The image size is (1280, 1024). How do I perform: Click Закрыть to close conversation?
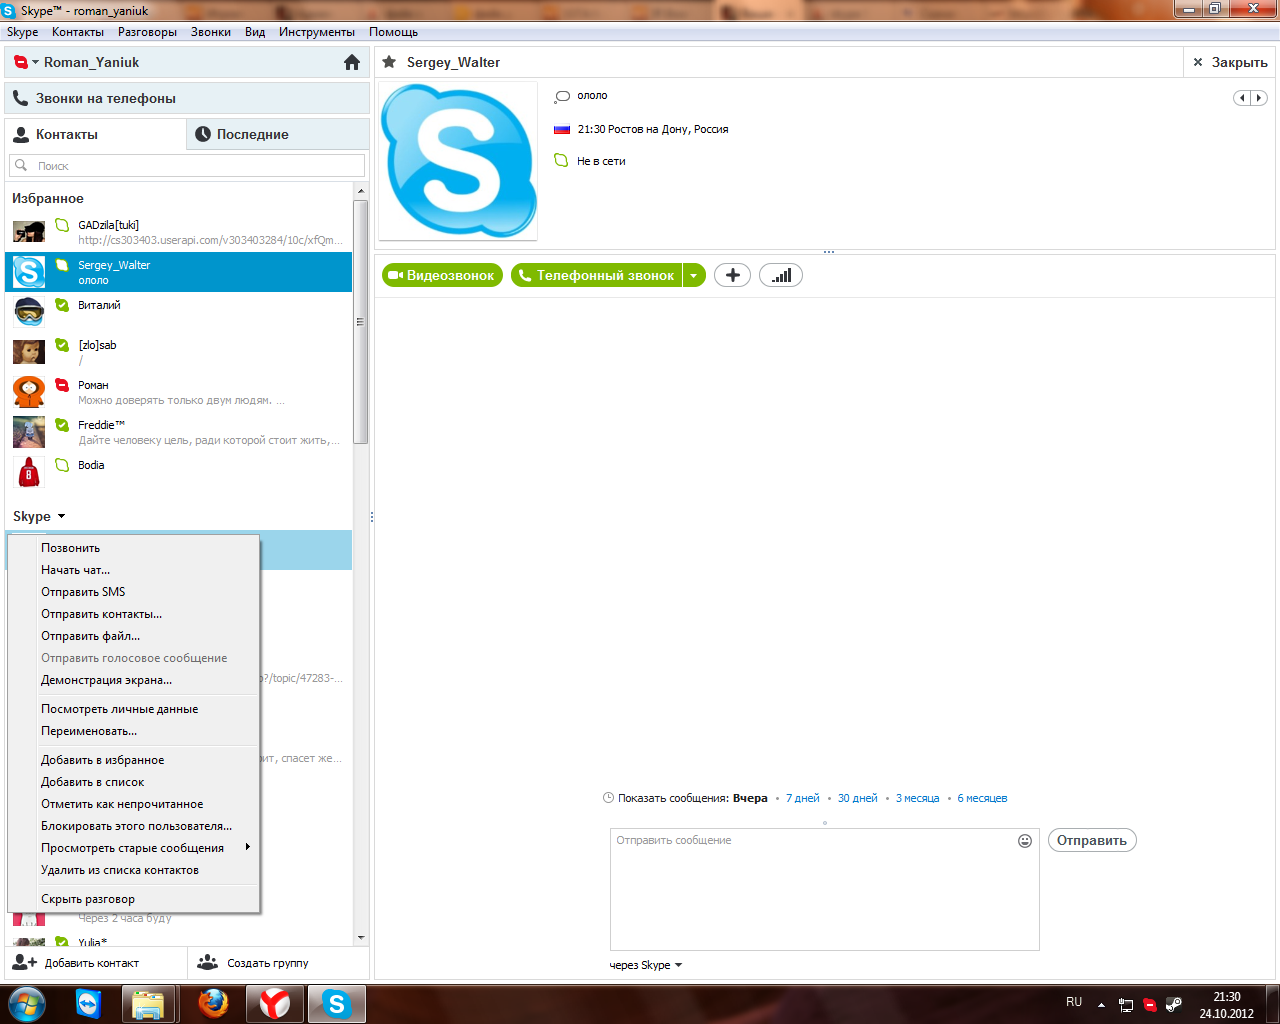pyautogui.click(x=1230, y=62)
